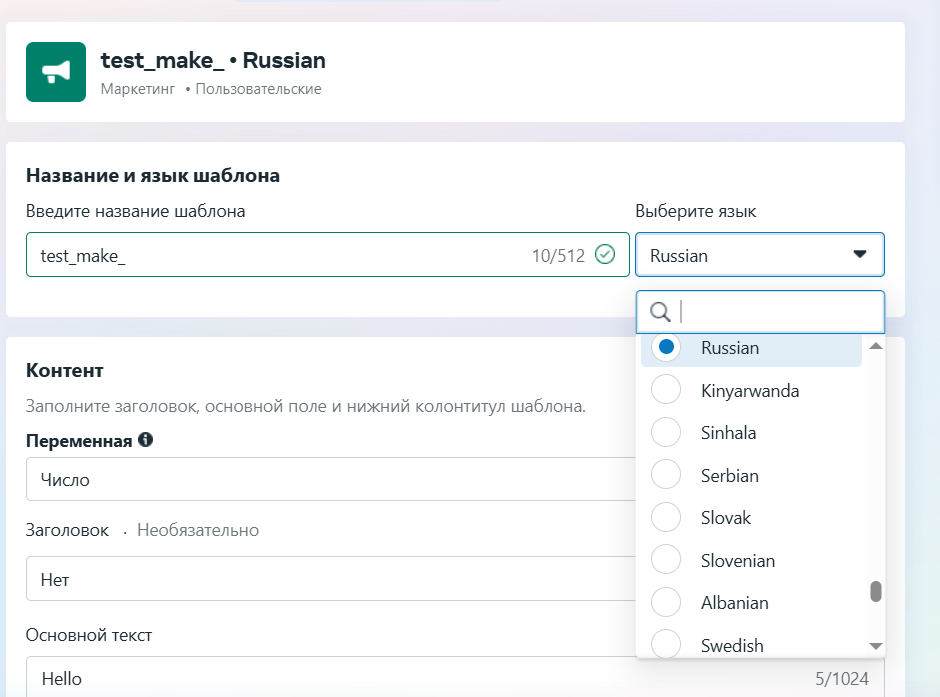Click the Выберите язык label
The height and width of the screenshot is (697, 940).
695,211
